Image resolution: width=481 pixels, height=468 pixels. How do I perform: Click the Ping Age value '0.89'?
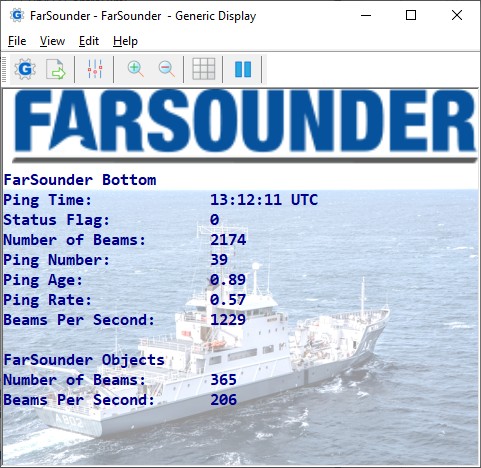point(228,280)
